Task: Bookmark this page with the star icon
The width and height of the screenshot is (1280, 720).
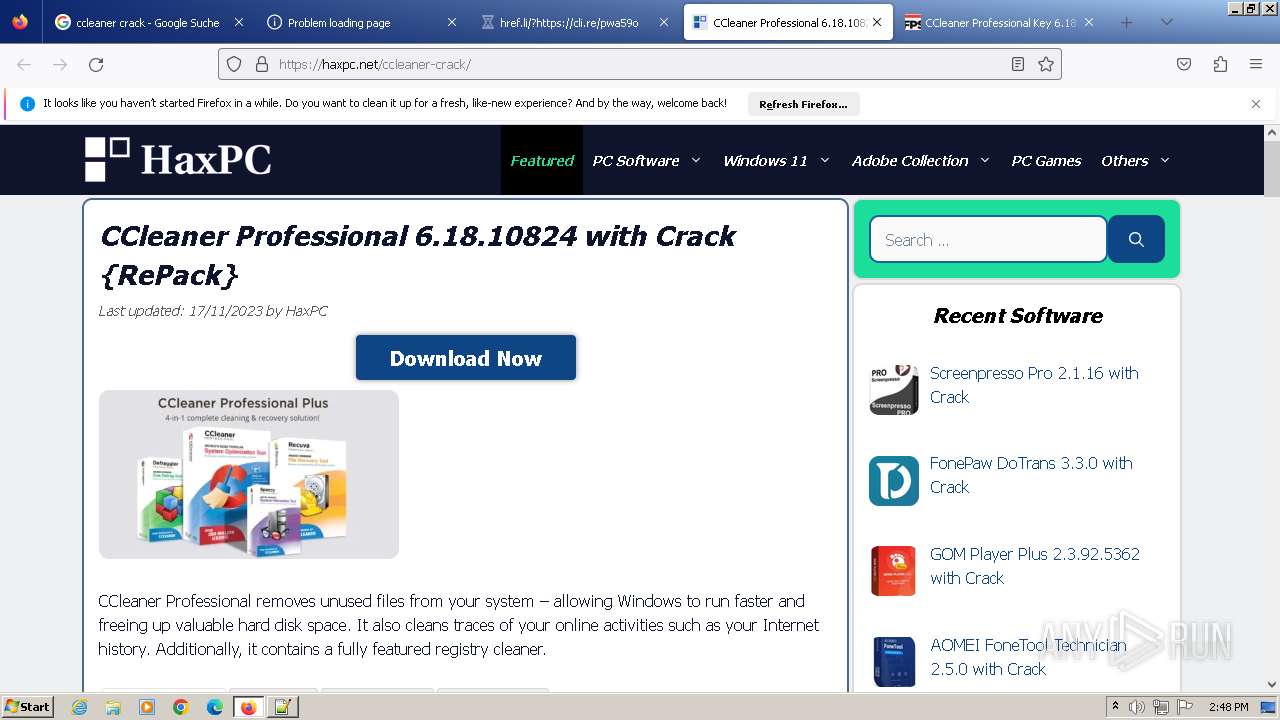Action: 1046,64
